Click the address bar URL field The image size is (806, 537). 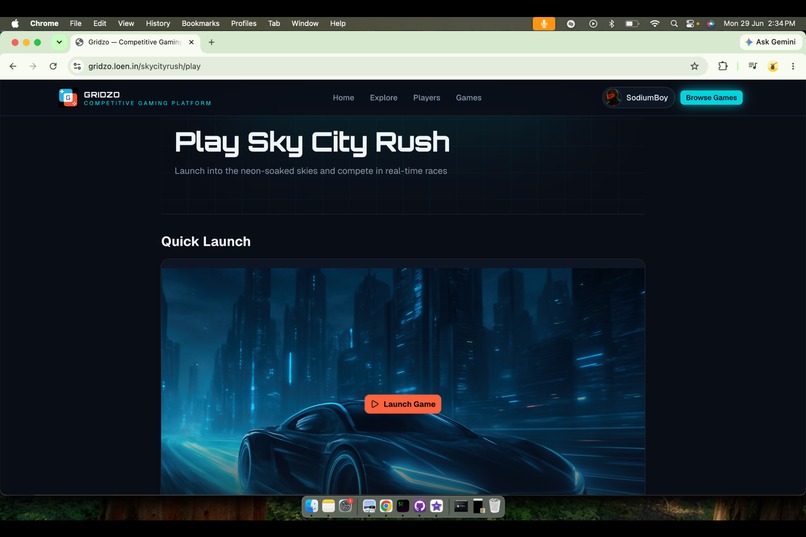click(388, 66)
